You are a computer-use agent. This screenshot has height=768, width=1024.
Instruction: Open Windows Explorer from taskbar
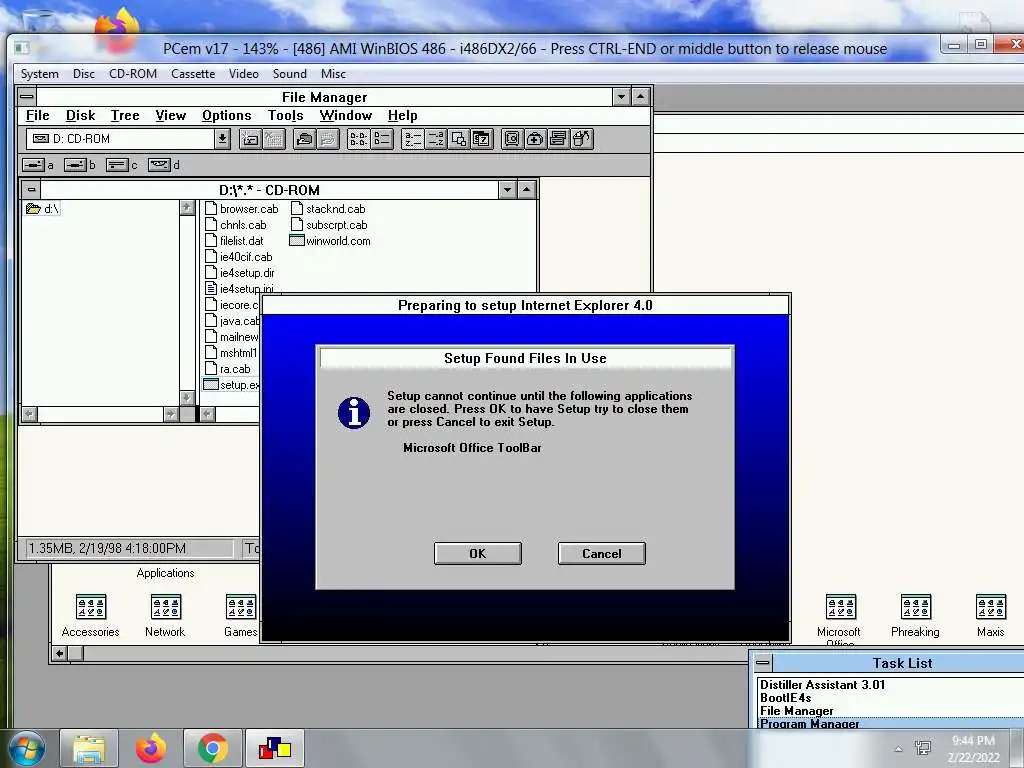(x=89, y=748)
